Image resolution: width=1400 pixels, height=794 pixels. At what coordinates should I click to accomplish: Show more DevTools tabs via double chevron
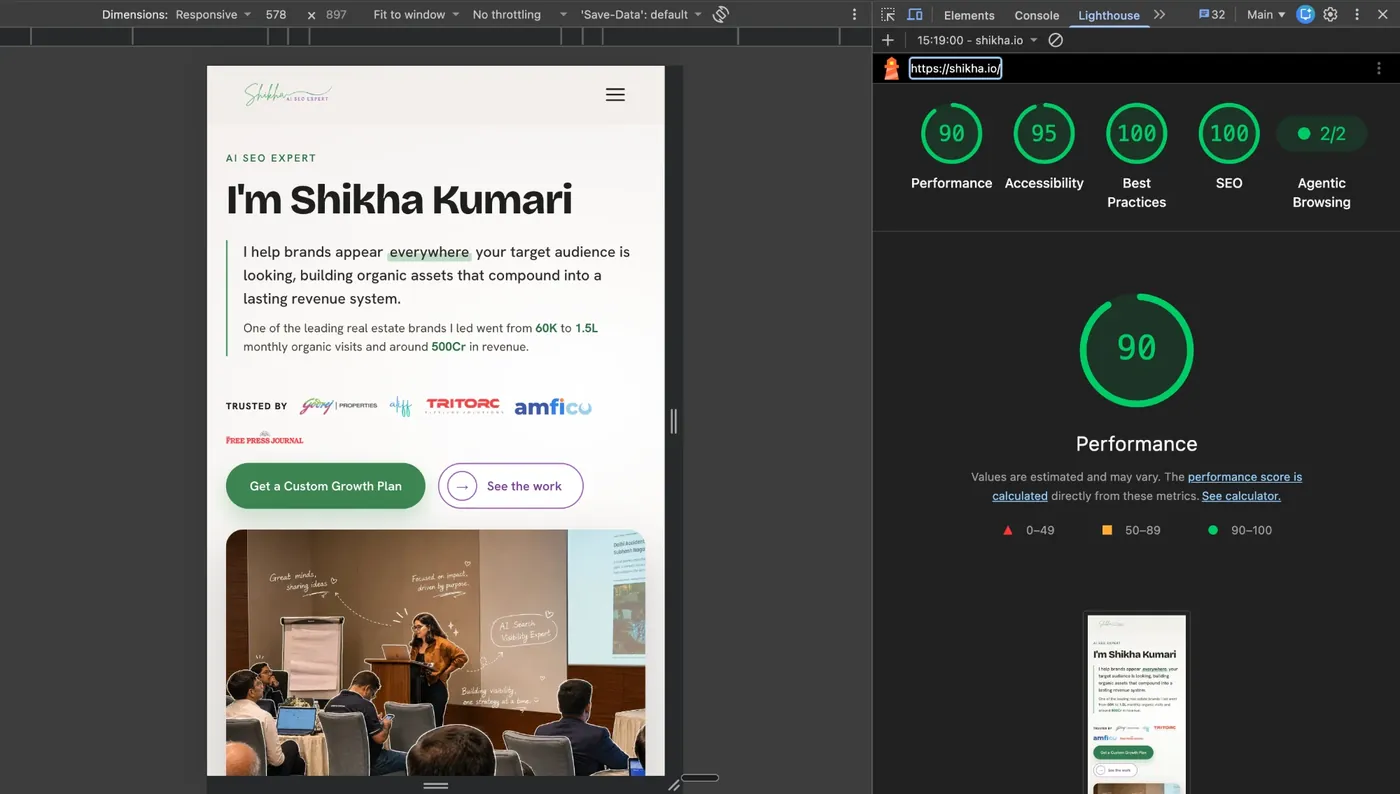pyautogui.click(x=1160, y=15)
